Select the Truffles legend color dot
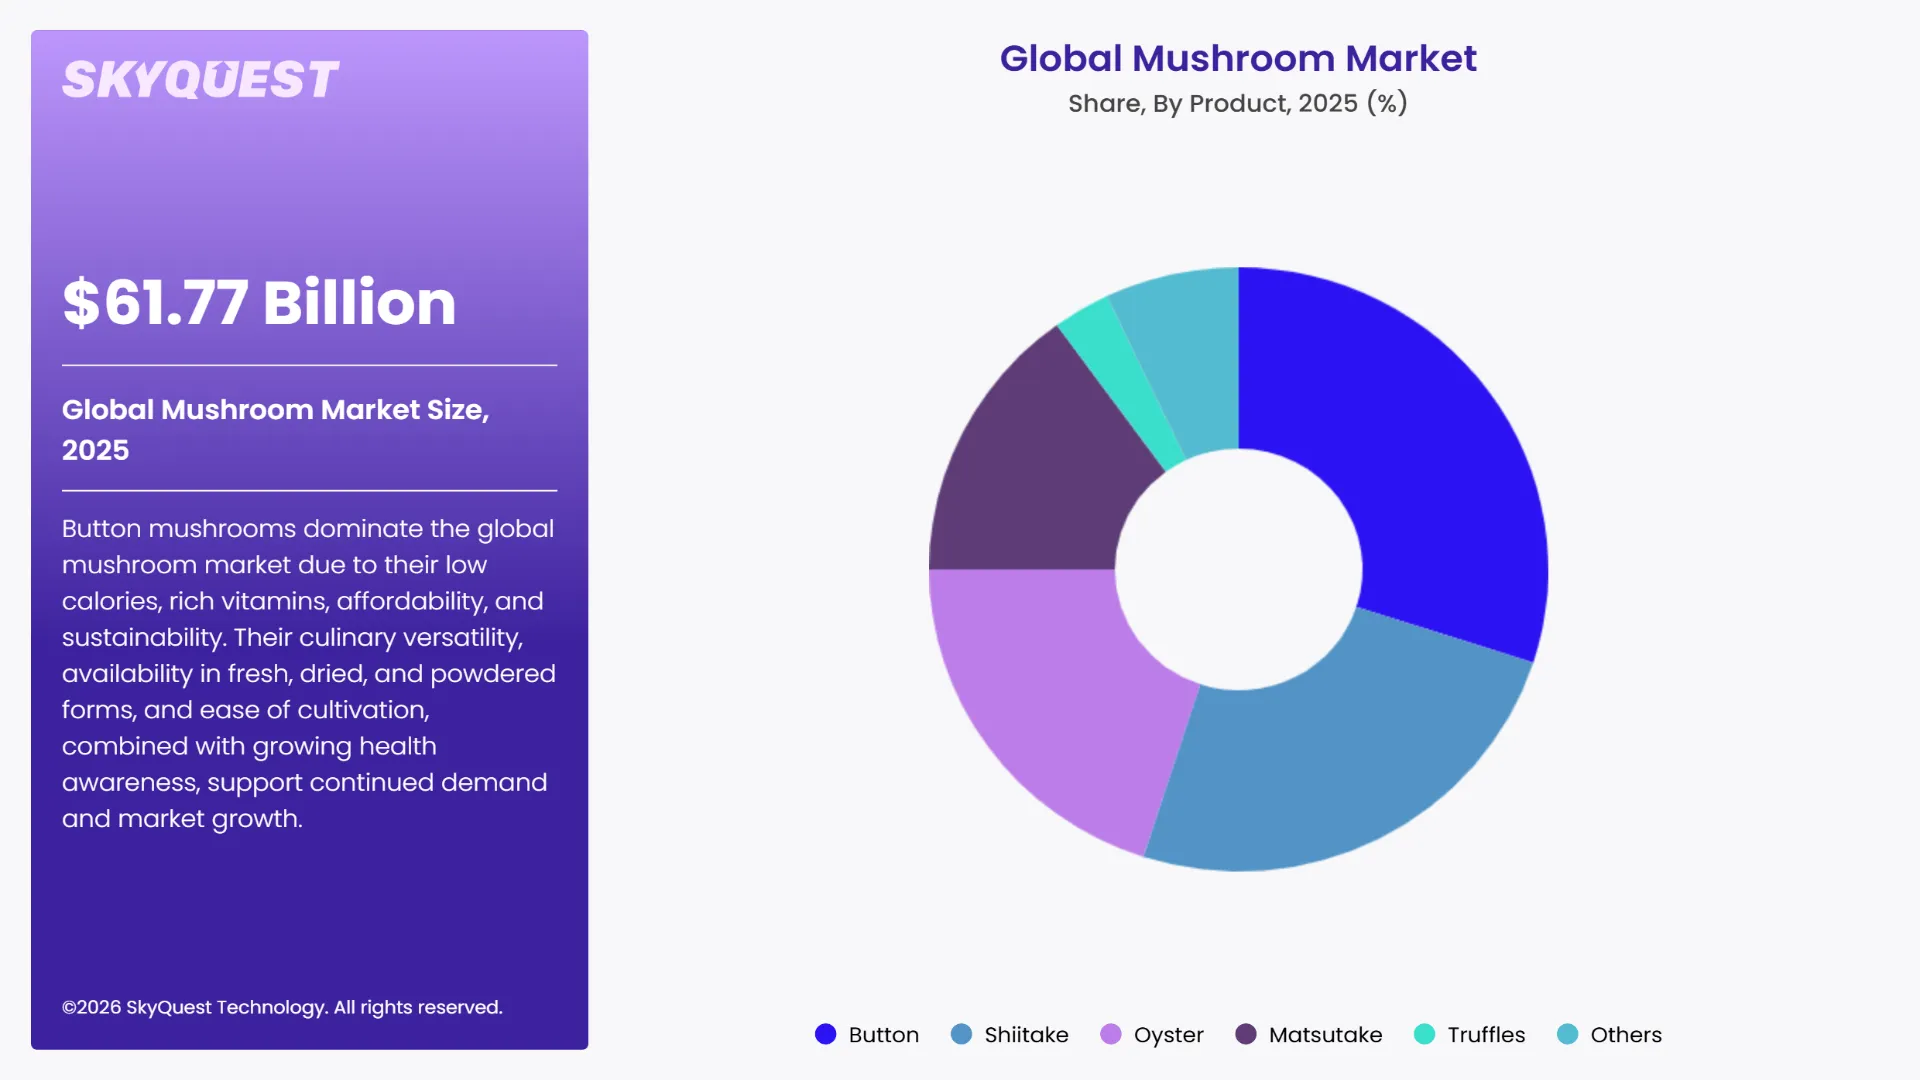This screenshot has width=1920, height=1080. coord(1424,1035)
